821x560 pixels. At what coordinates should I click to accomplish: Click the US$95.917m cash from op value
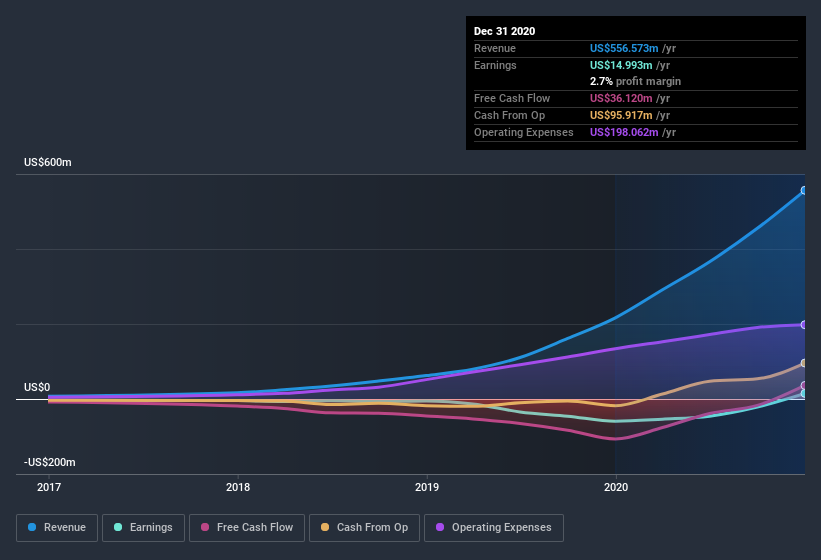pyautogui.click(x=621, y=115)
